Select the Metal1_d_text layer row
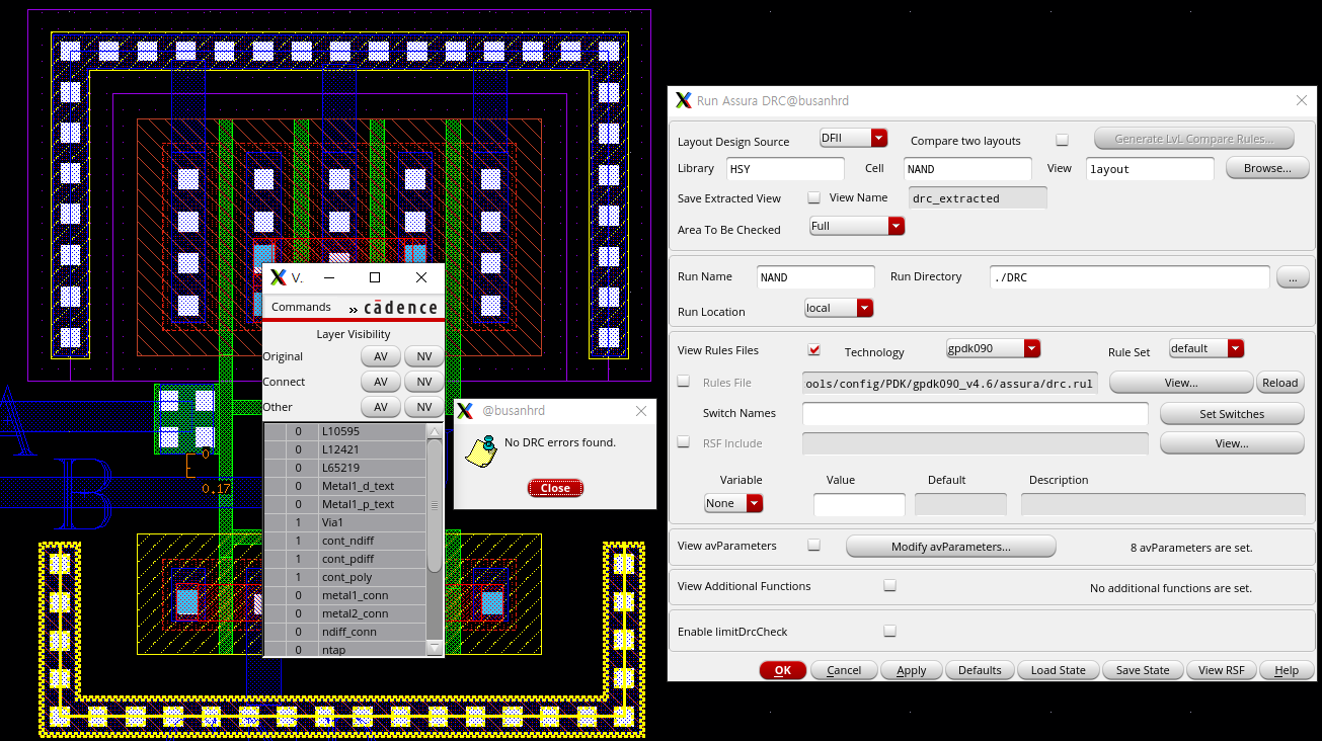This screenshot has height=741, width=1322. pyautogui.click(x=344, y=486)
